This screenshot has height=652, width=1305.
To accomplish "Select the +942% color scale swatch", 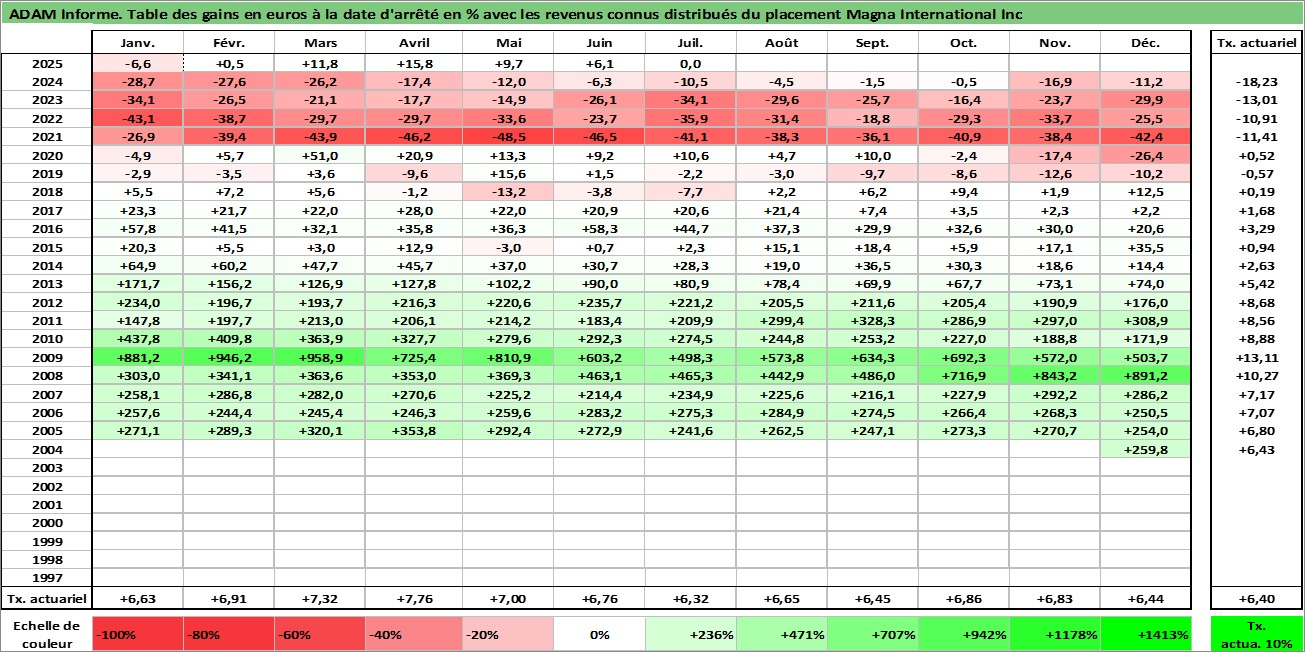I will point(964,634).
